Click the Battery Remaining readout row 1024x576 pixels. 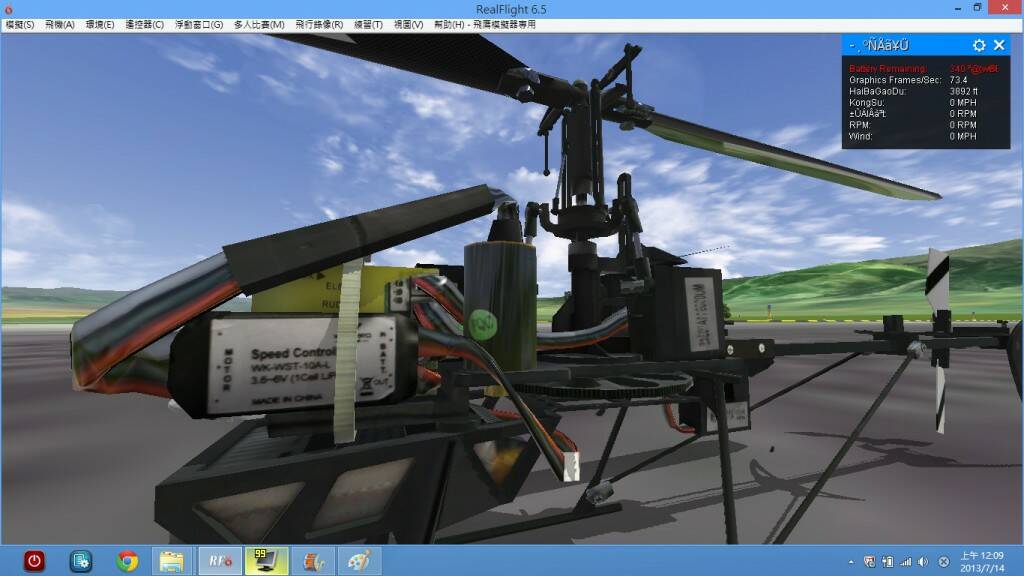click(x=923, y=69)
